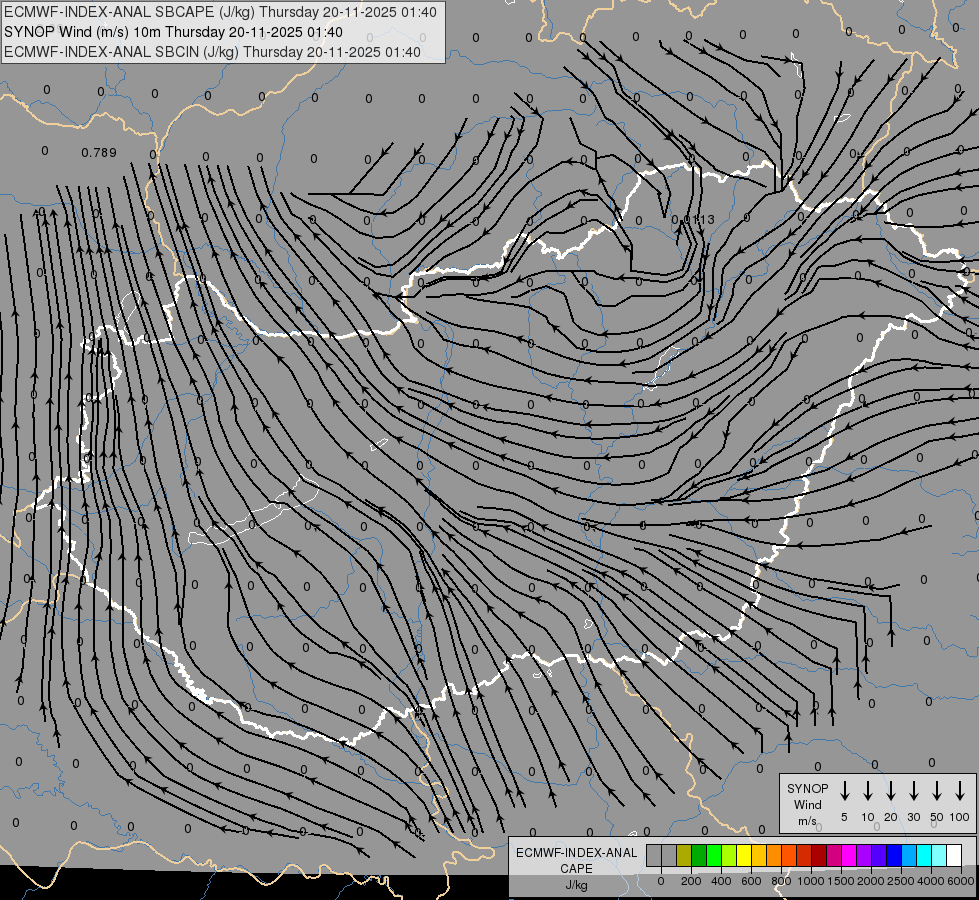Click the SBCAPE title line
Image resolution: width=979 pixels, height=900 pixels.
[x=220, y=12]
